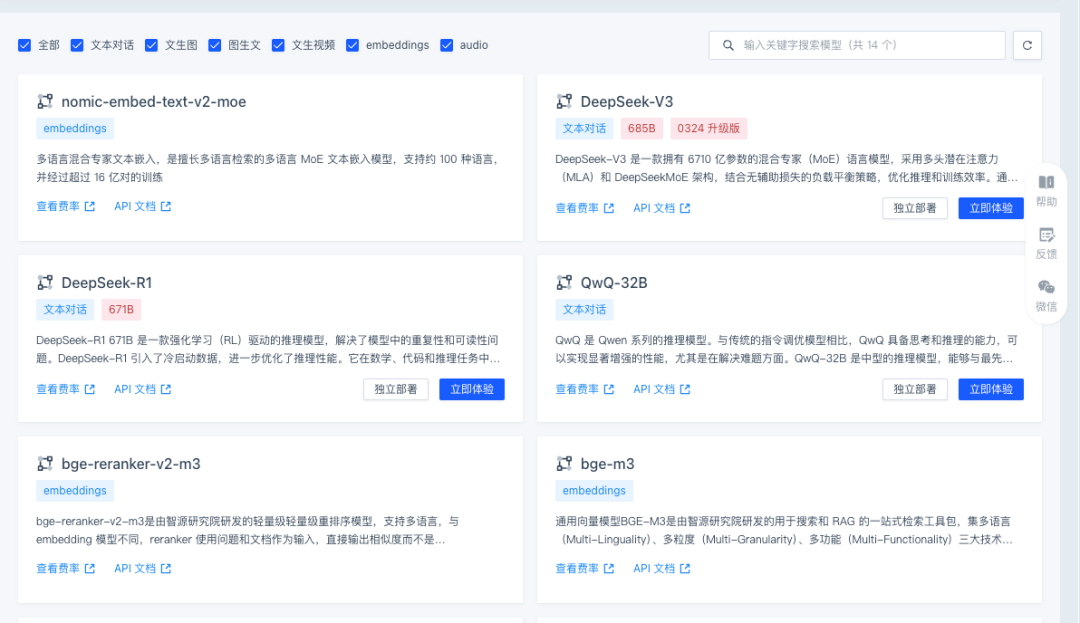The width and height of the screenshot is (1080, 623).
Task: Open API 文档 link for QwQ-32B
Action: [x=662, y=389]
